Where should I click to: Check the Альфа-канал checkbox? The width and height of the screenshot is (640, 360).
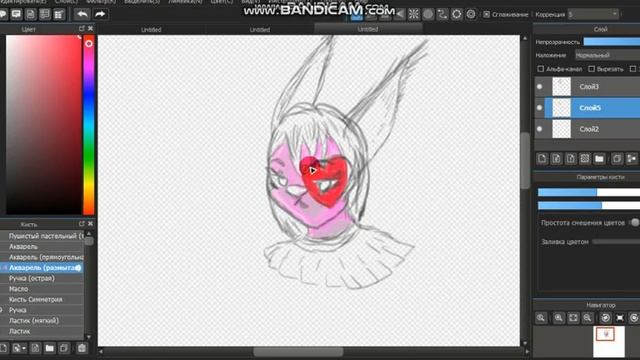click(541, 69)
